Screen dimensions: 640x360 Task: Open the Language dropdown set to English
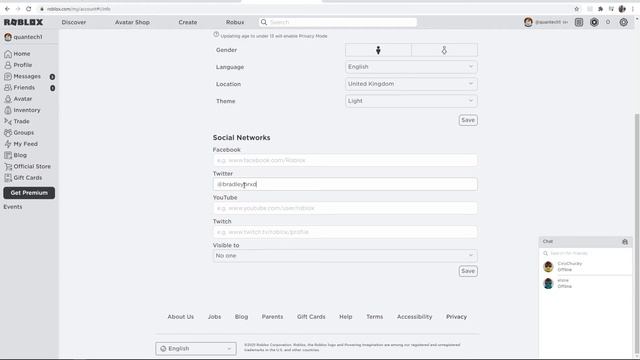click(x=411, y=67)
